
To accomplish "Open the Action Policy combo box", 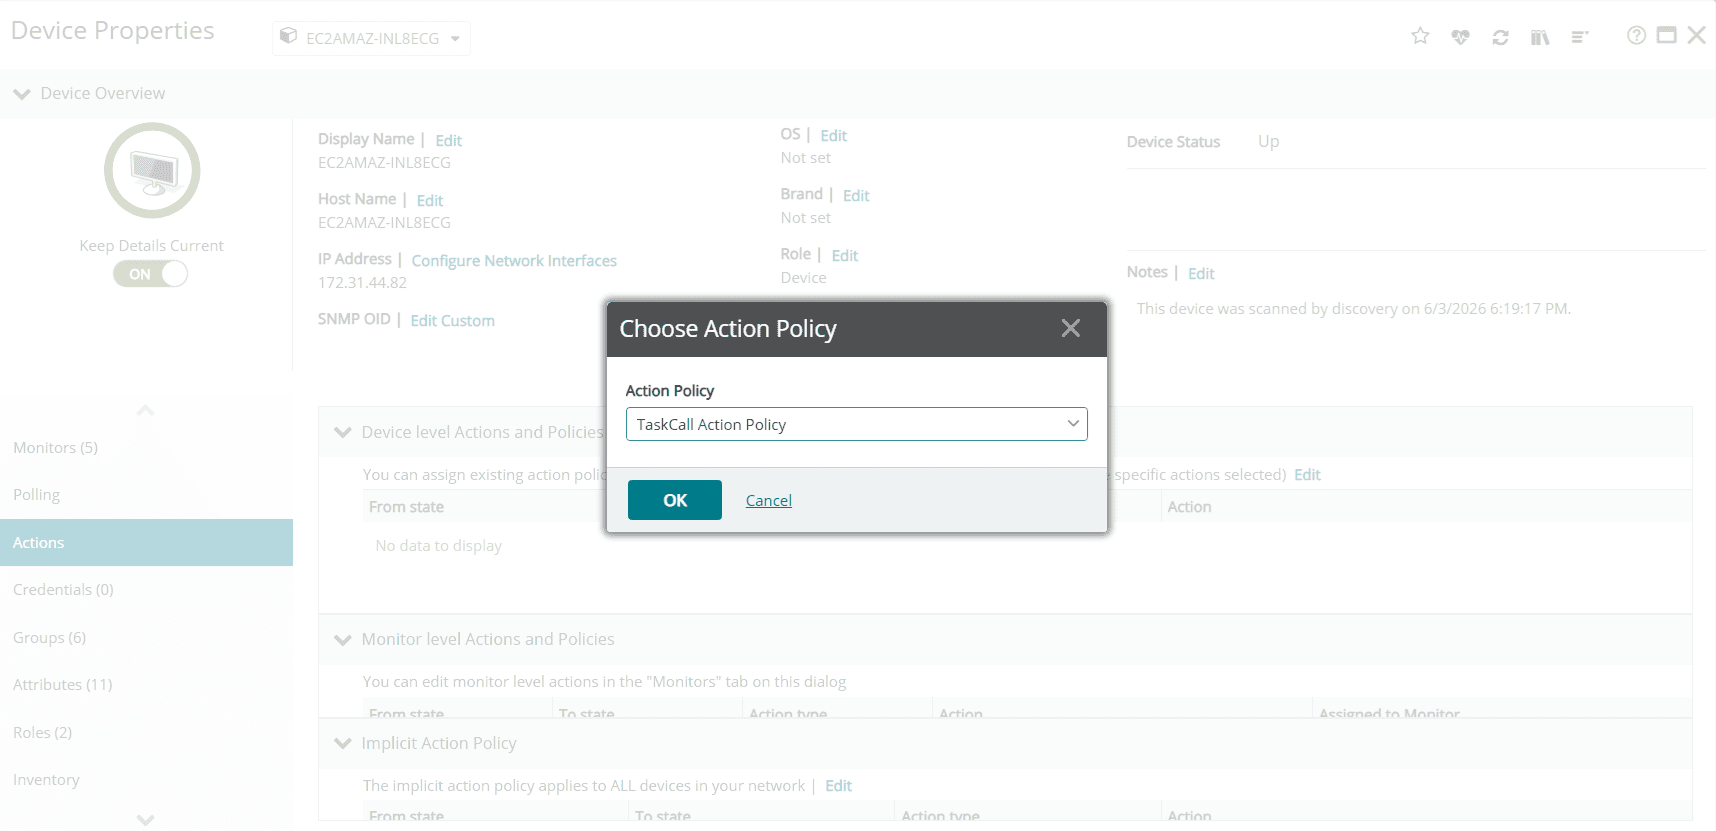I will (x=856, y=424).
